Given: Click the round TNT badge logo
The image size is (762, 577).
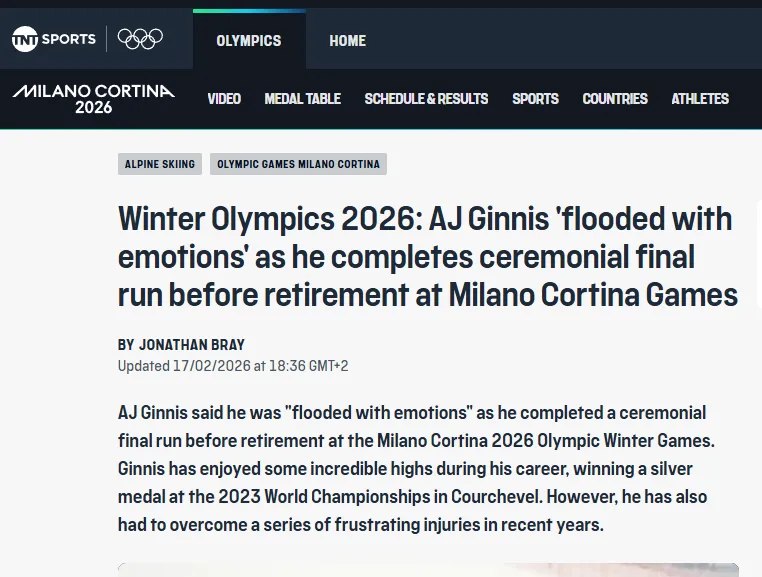Looking at the screenshot, I should pyautogui.click(x=25, y=39).
